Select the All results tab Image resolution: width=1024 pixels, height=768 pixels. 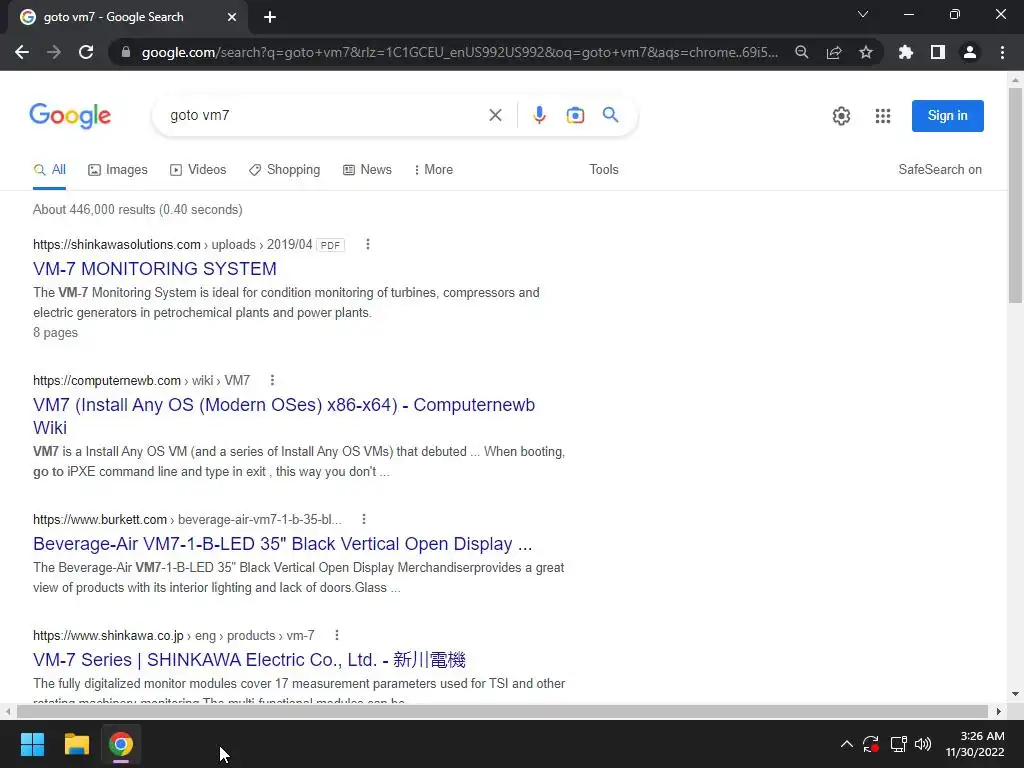tap(50, 170)
